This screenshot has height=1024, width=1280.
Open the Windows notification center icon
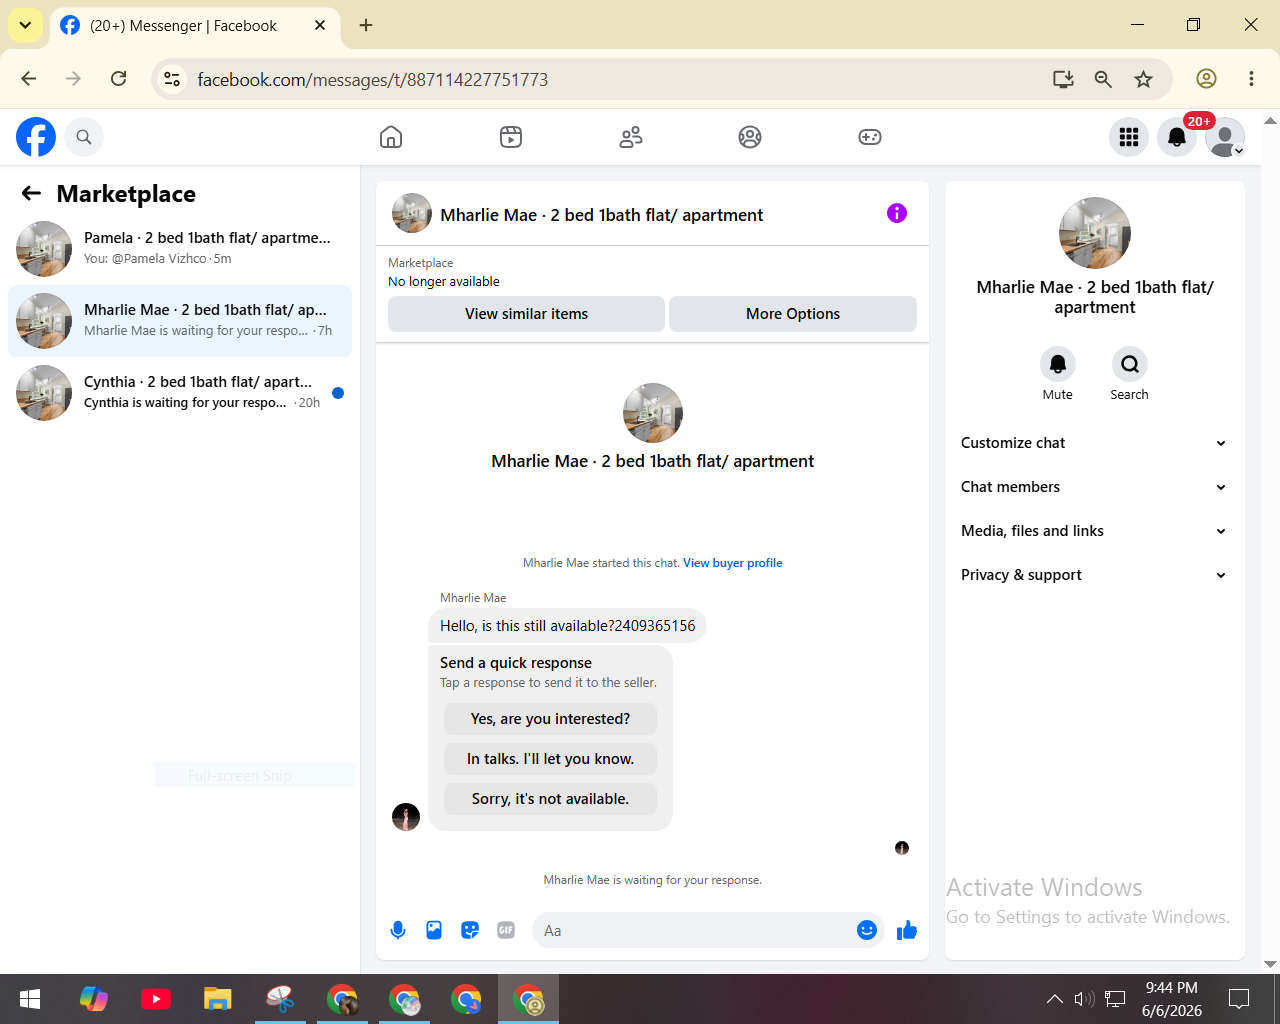[x=1239, y=999]
